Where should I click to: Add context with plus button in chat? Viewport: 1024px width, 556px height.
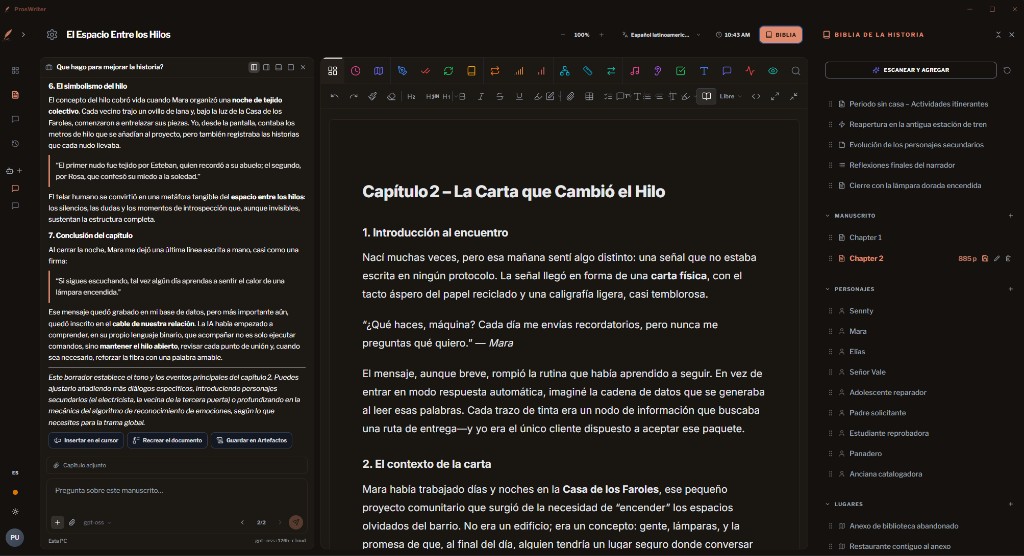point(57,522)
